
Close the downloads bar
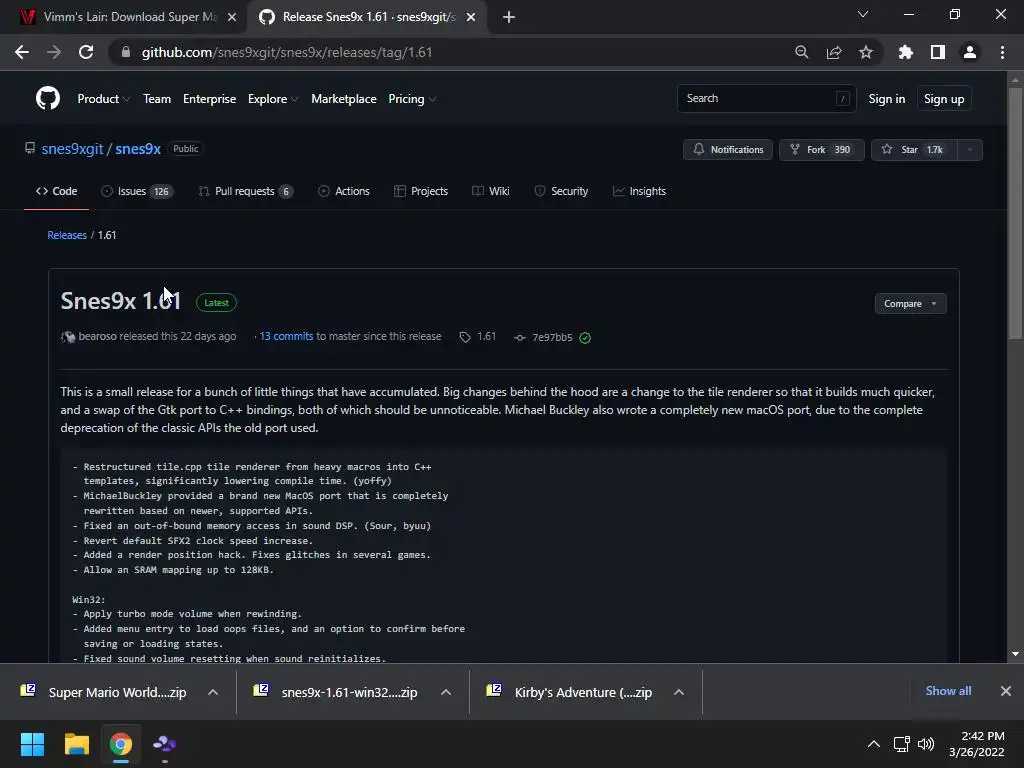click(x=1006, y=691)
